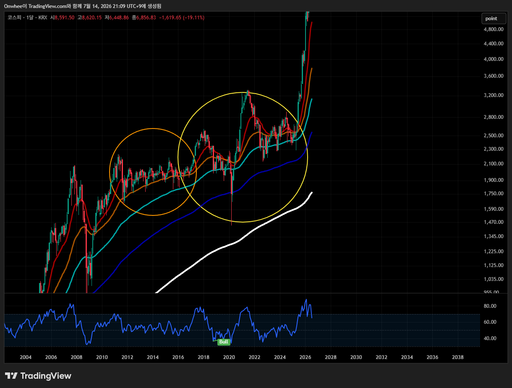Click the '1,590.00' price axis label

point(494,209)
